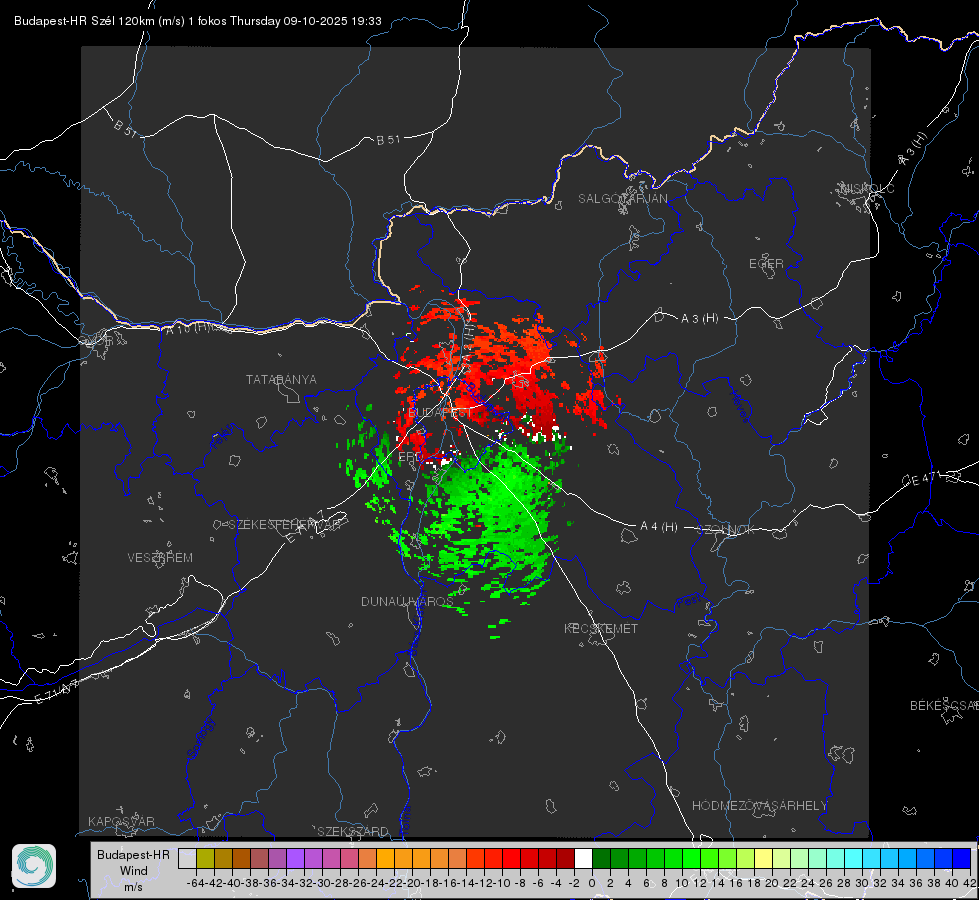Image resolution: width=979 pixels, height=900 pixels.
Task: Click the A 4 (H) motorway label
Action: point(659,527)
